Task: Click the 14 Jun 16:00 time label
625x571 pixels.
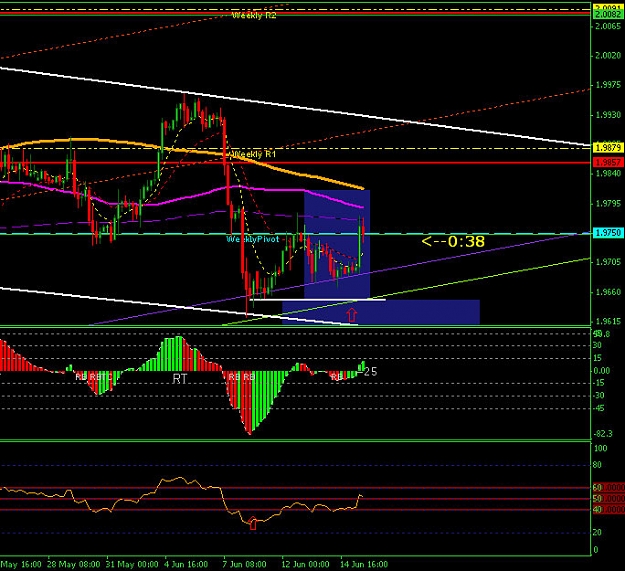Action: [364, 565]
